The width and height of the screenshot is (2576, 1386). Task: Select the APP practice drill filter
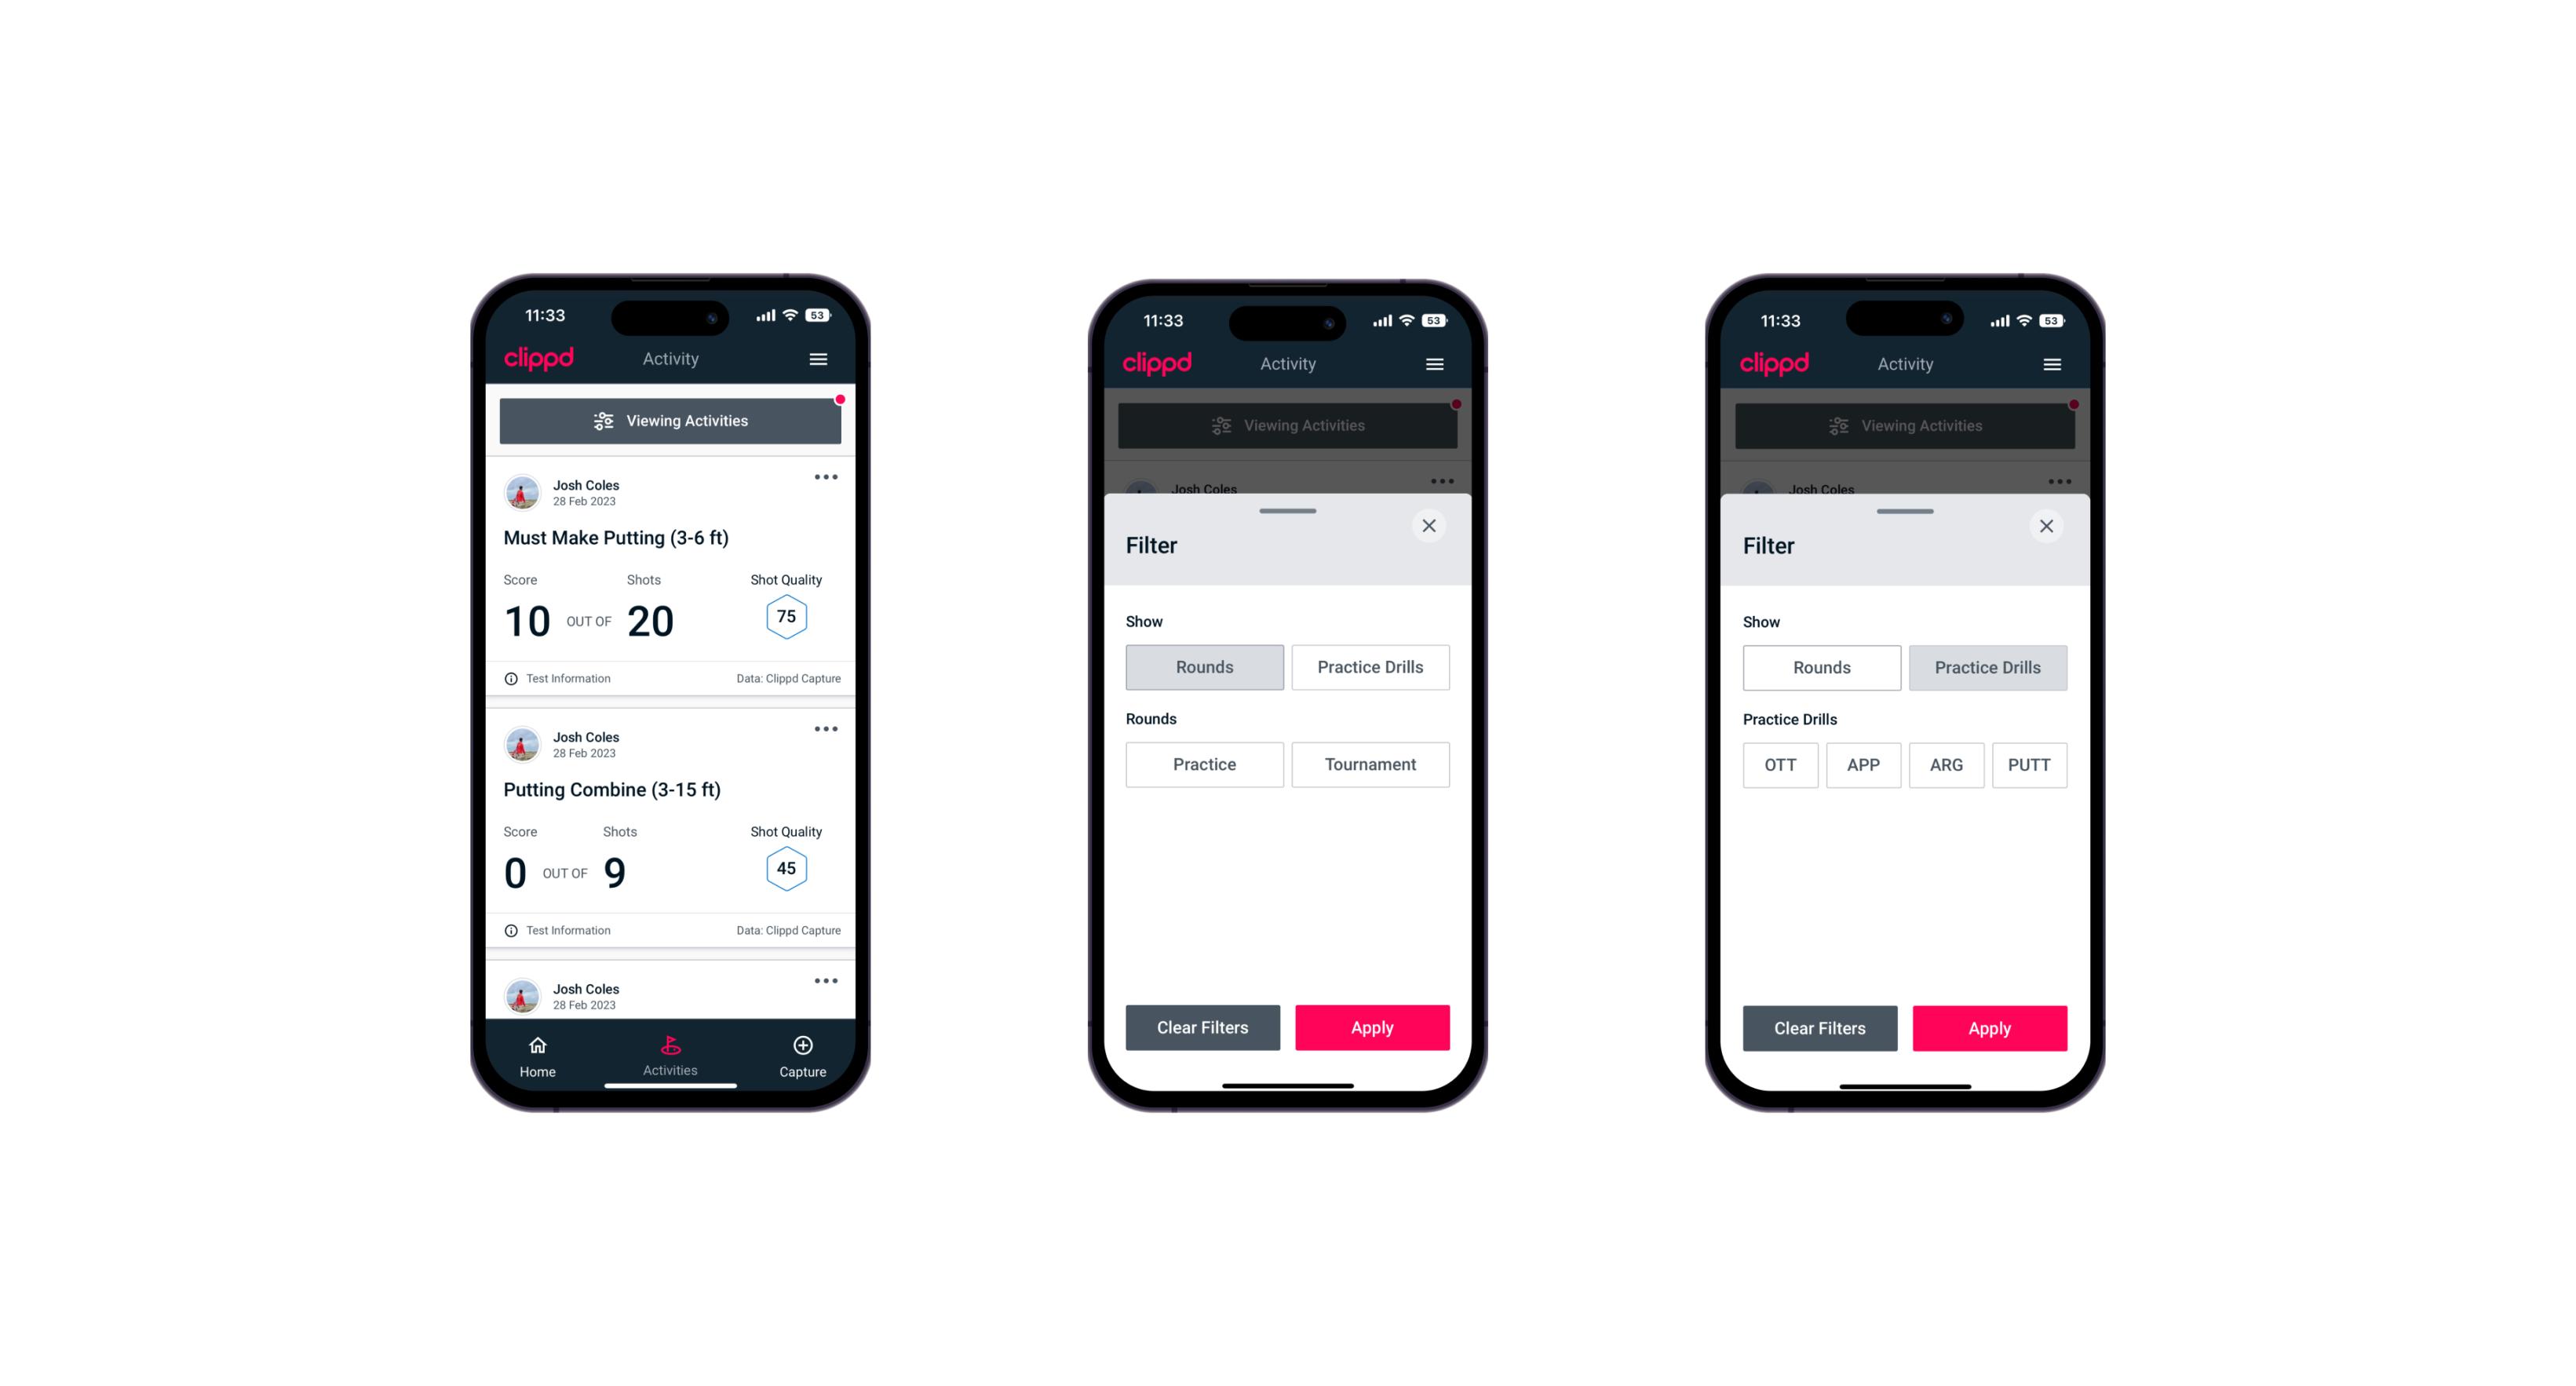[x=1864, y=764]
